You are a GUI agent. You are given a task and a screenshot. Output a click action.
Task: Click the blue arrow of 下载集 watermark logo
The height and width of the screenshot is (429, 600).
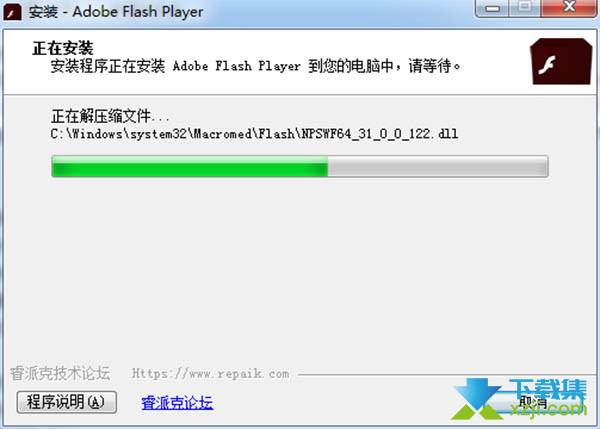(x=477, y=394)
